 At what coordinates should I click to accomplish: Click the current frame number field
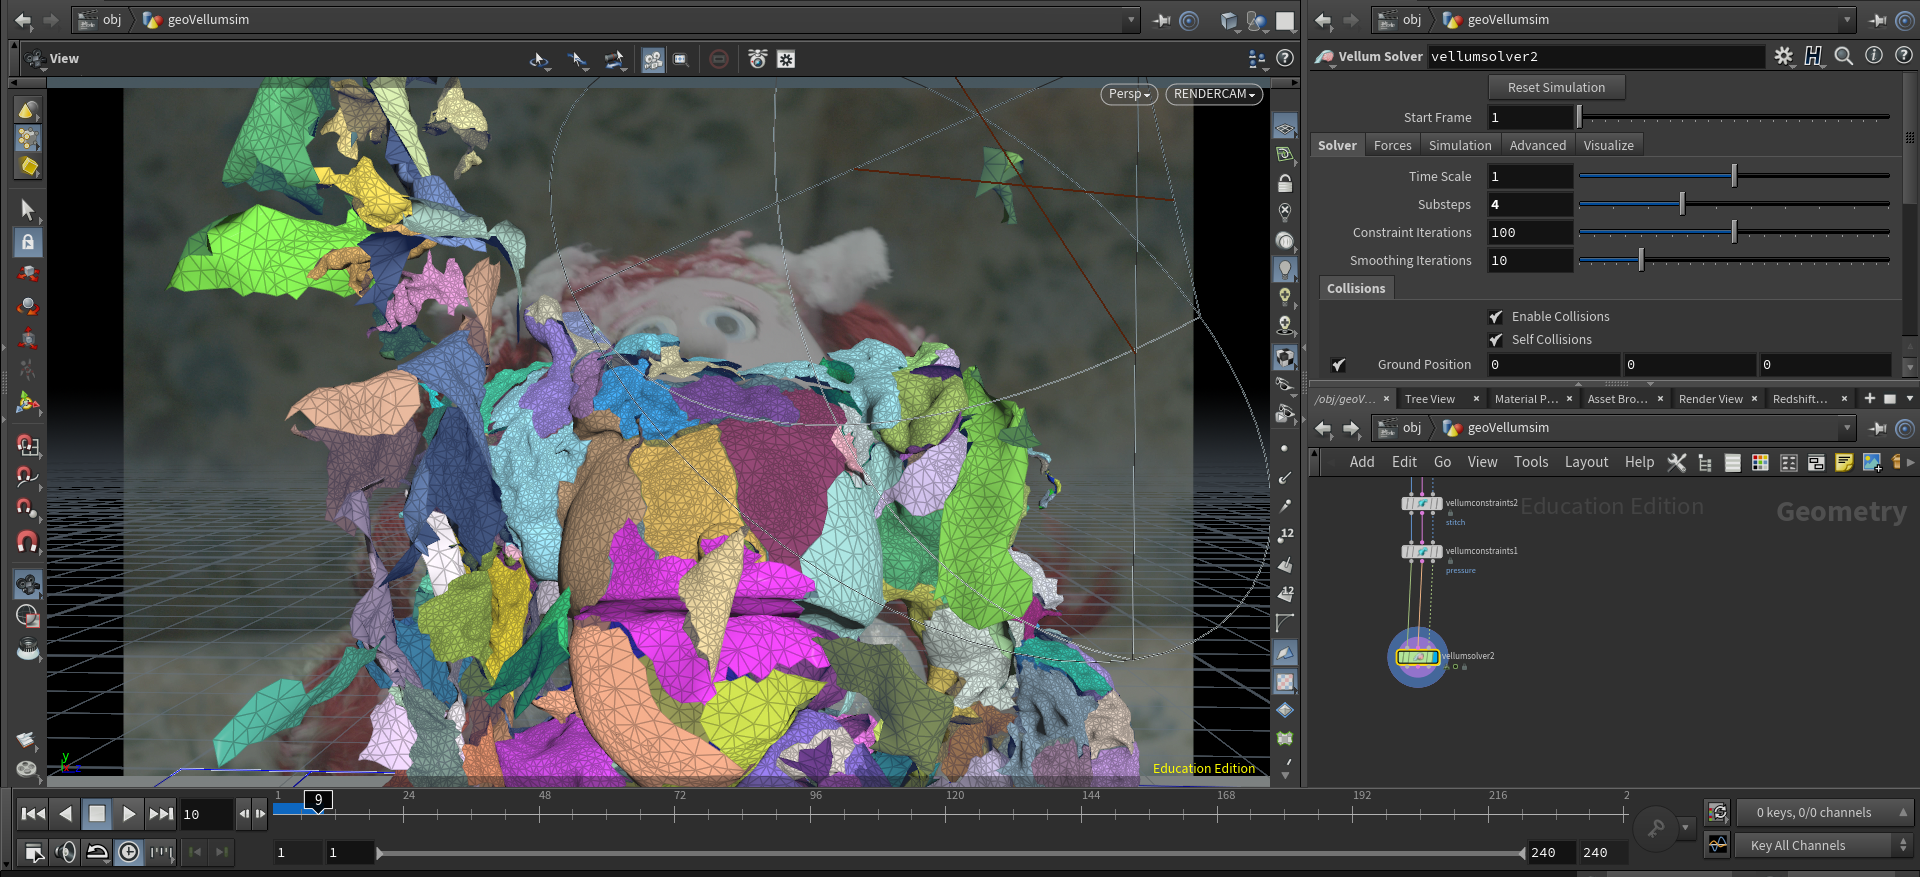click(x=206, y=814)
